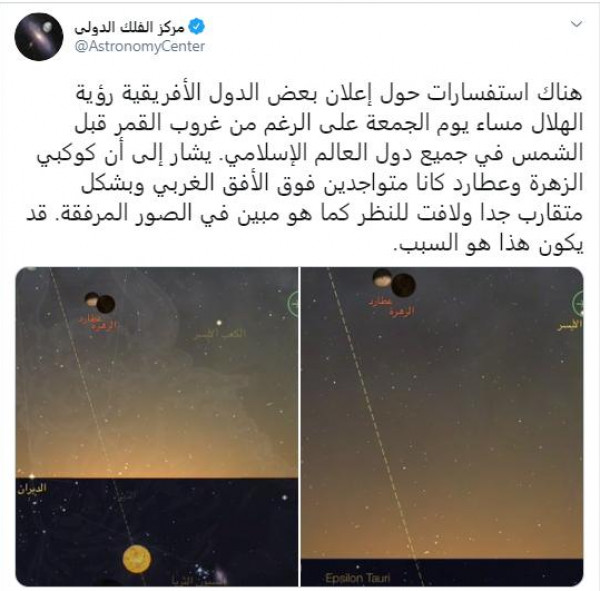Select the bright Aldebaran star on the horizon
The image size is (600, 591).
32,476
